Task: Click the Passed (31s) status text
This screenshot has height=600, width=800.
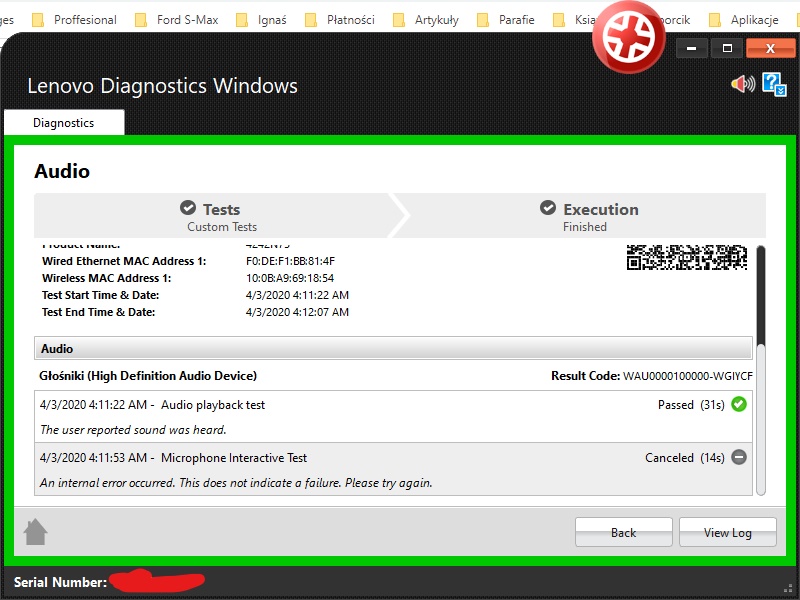Action: click(691, 405)
